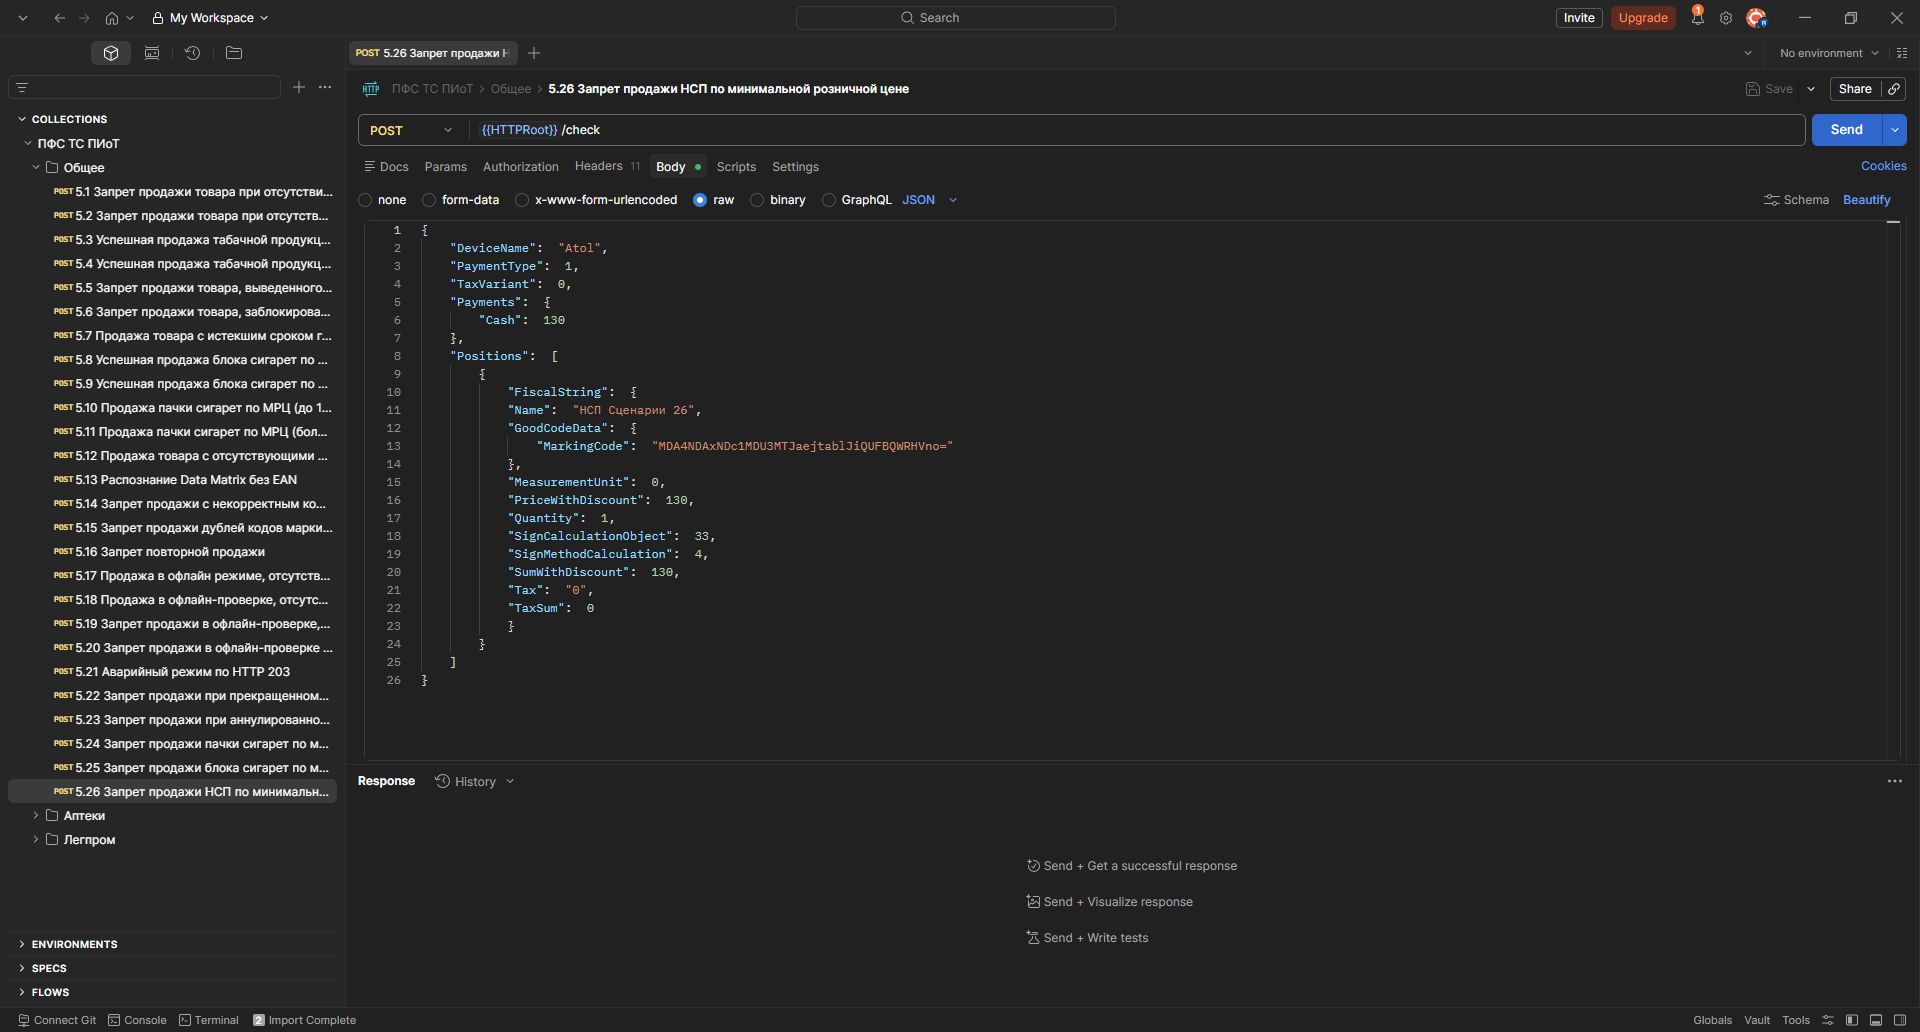Expand the ENVIRONMENTS section
Viewport: 1920px width, 1032px height.
tap(68, 944)
